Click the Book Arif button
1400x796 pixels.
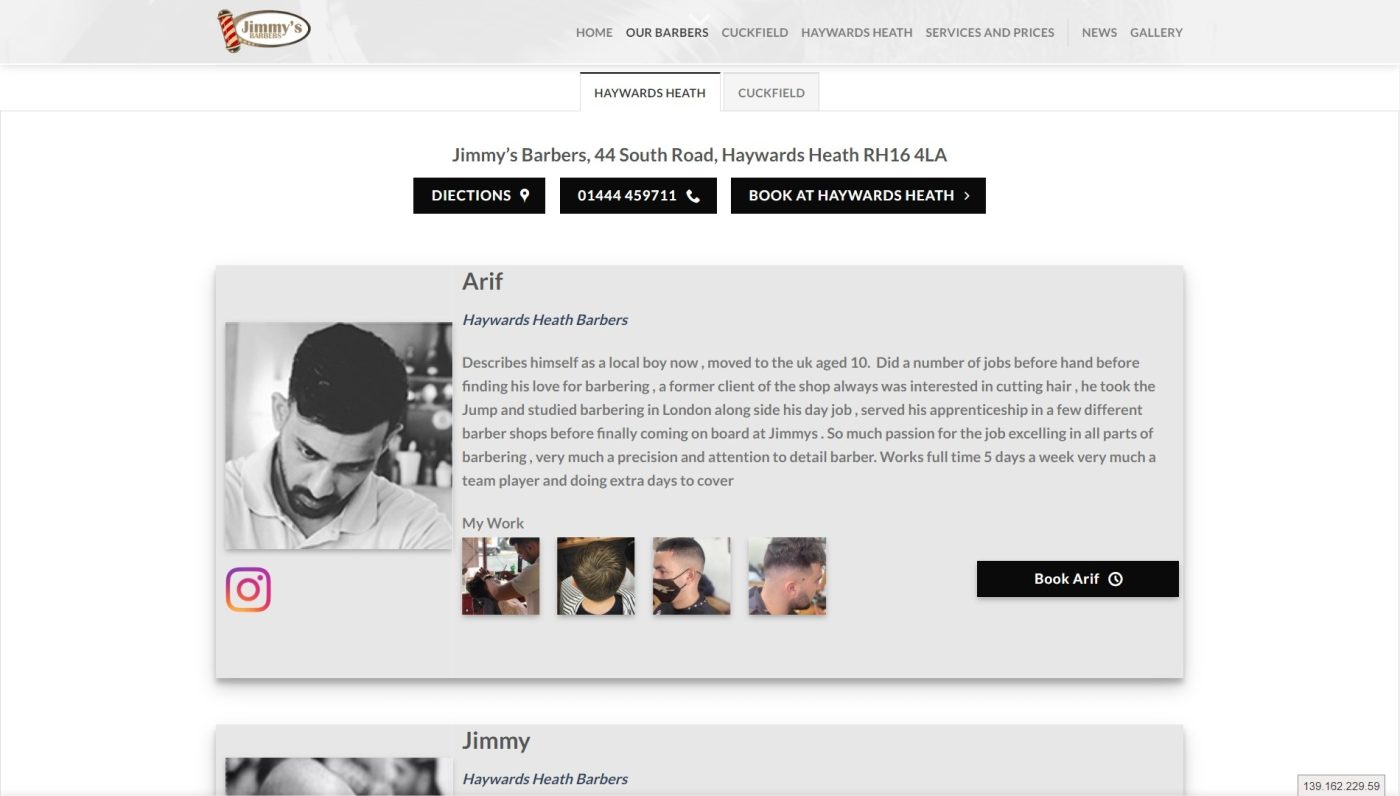1078,579
